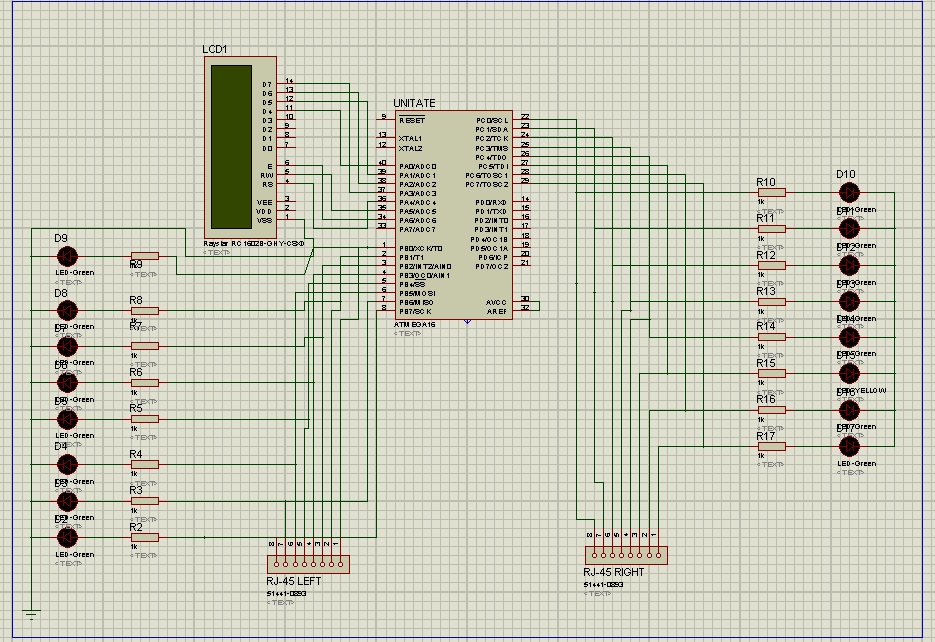Click the ground terminal symbol

click(32, 614)
